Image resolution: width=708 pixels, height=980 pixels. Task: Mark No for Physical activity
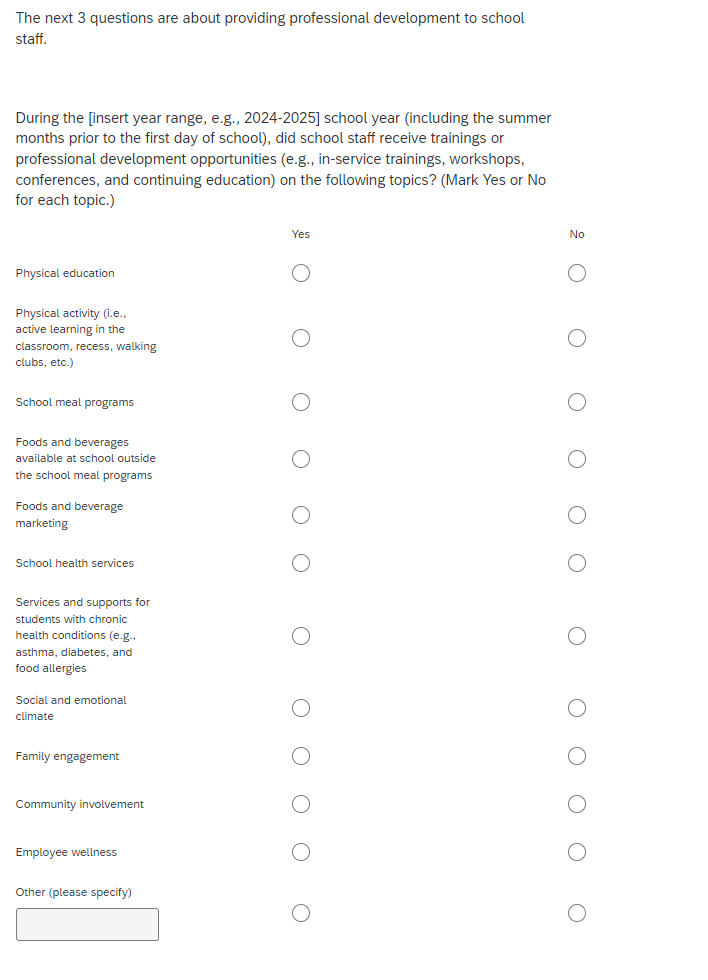(x=576, y=338)
